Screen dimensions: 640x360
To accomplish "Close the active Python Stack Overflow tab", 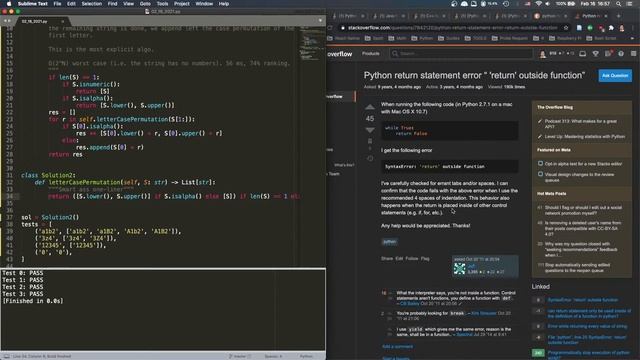I will [606, 16].
